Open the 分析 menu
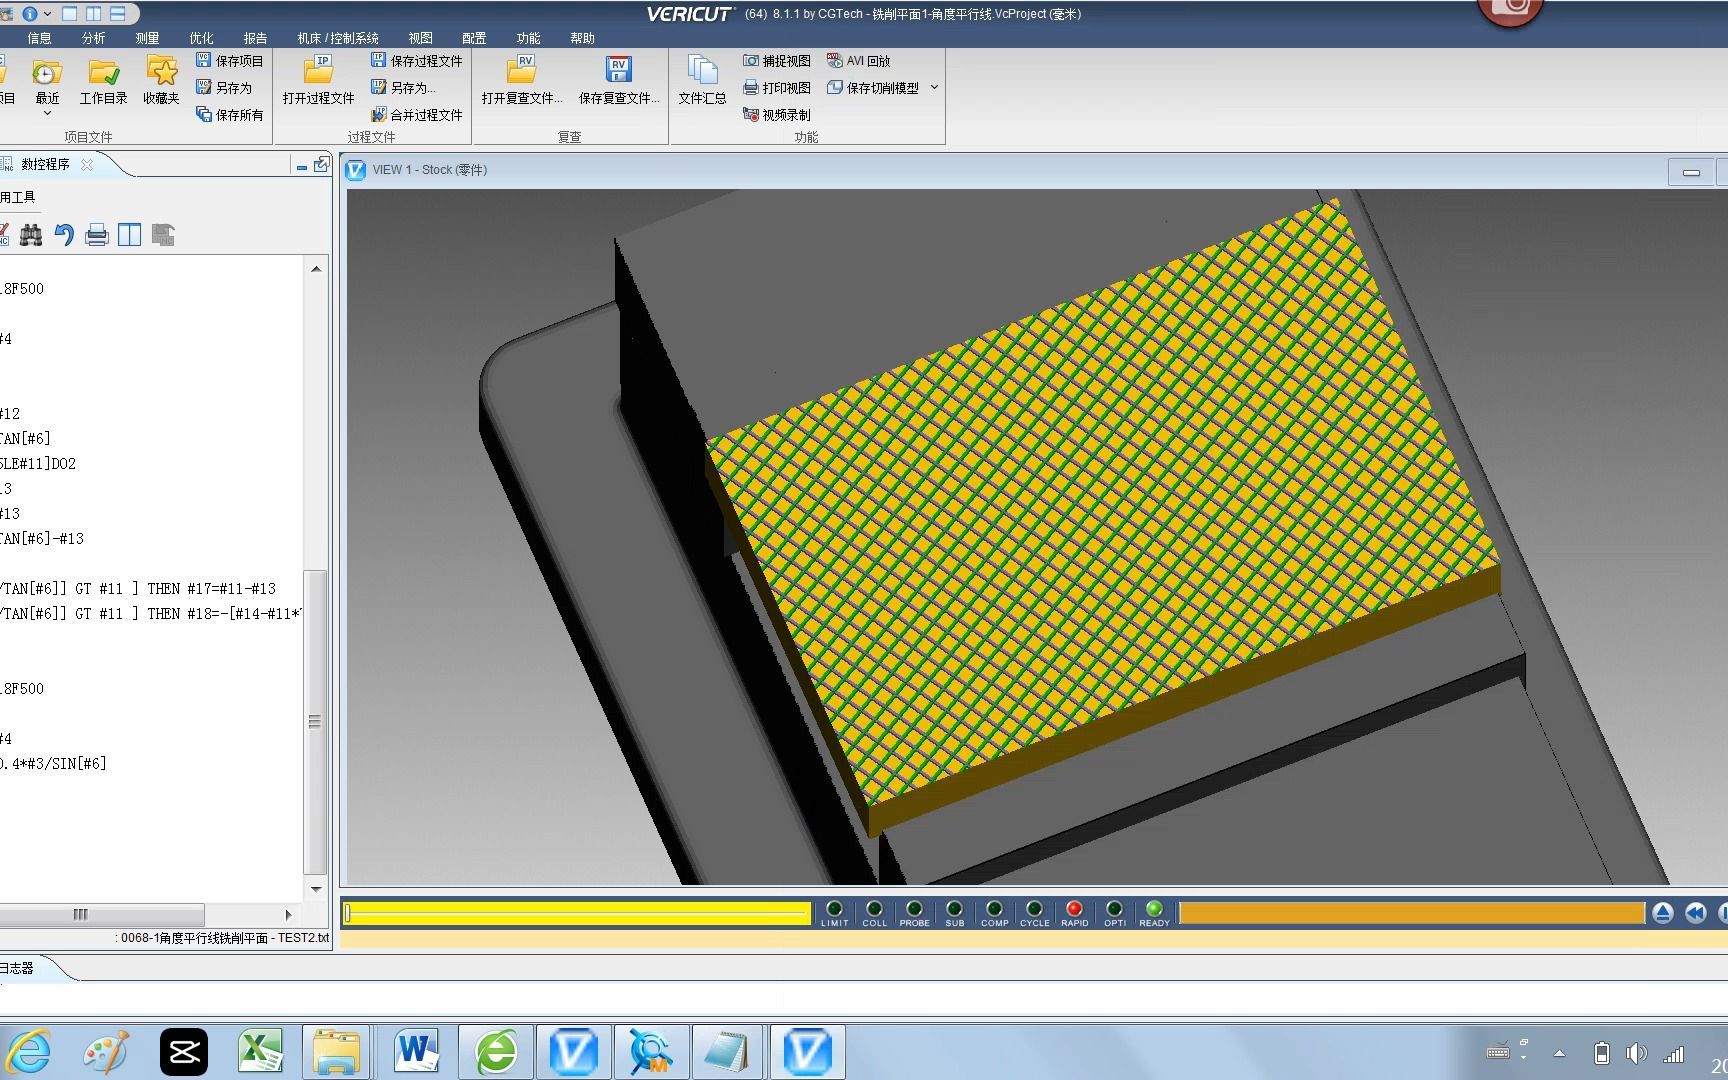This screenshot has height=1080, width=1728. [93, 38]
